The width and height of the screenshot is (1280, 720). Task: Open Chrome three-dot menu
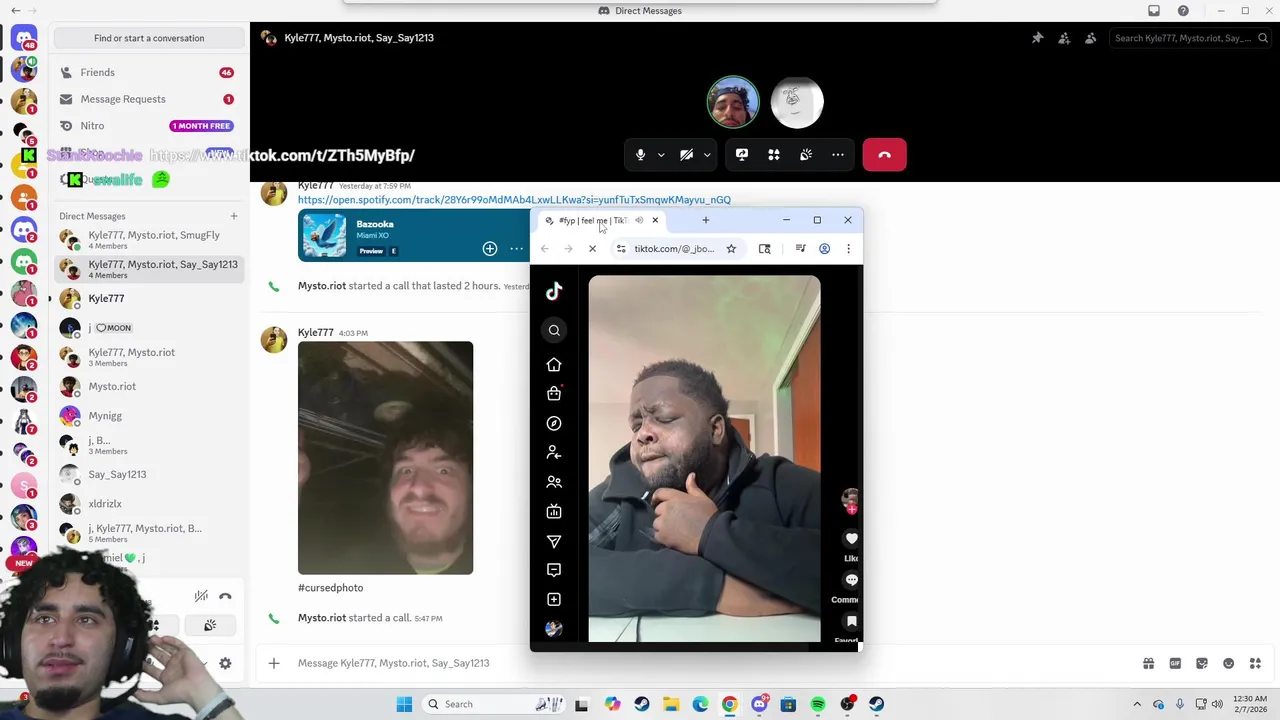tap(848, 249)
